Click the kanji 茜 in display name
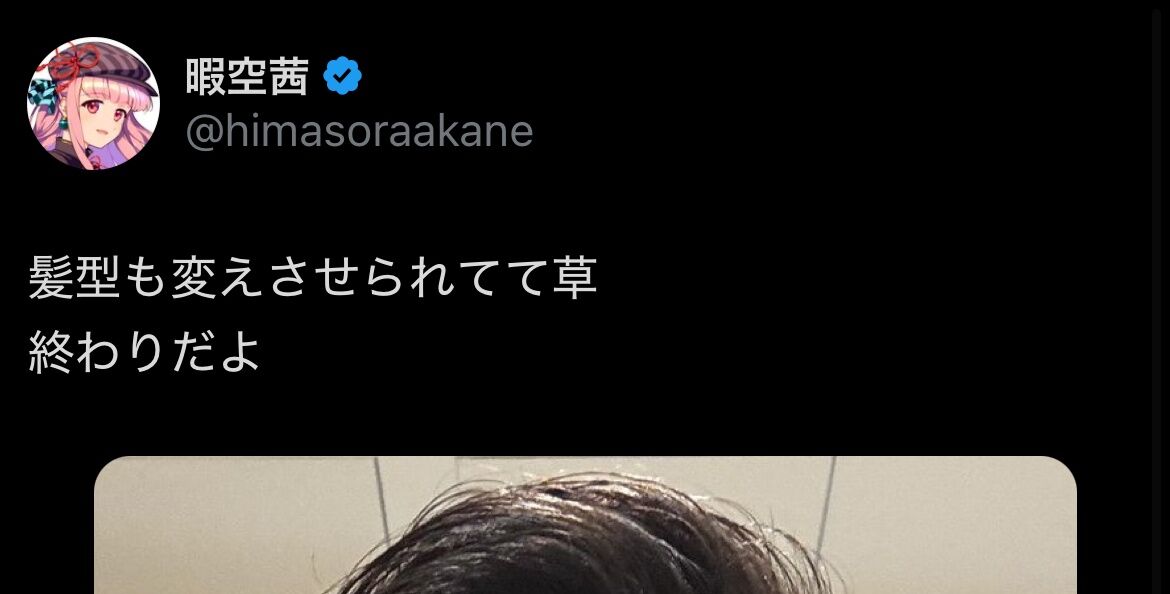 pyautogui.click(x=289, y=76)
